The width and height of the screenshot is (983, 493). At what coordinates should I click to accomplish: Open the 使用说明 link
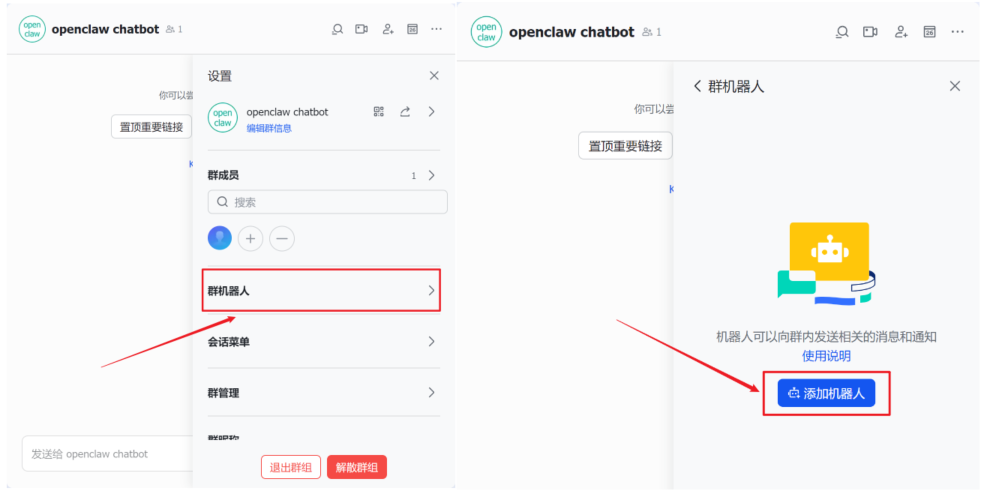pos(826,356)
